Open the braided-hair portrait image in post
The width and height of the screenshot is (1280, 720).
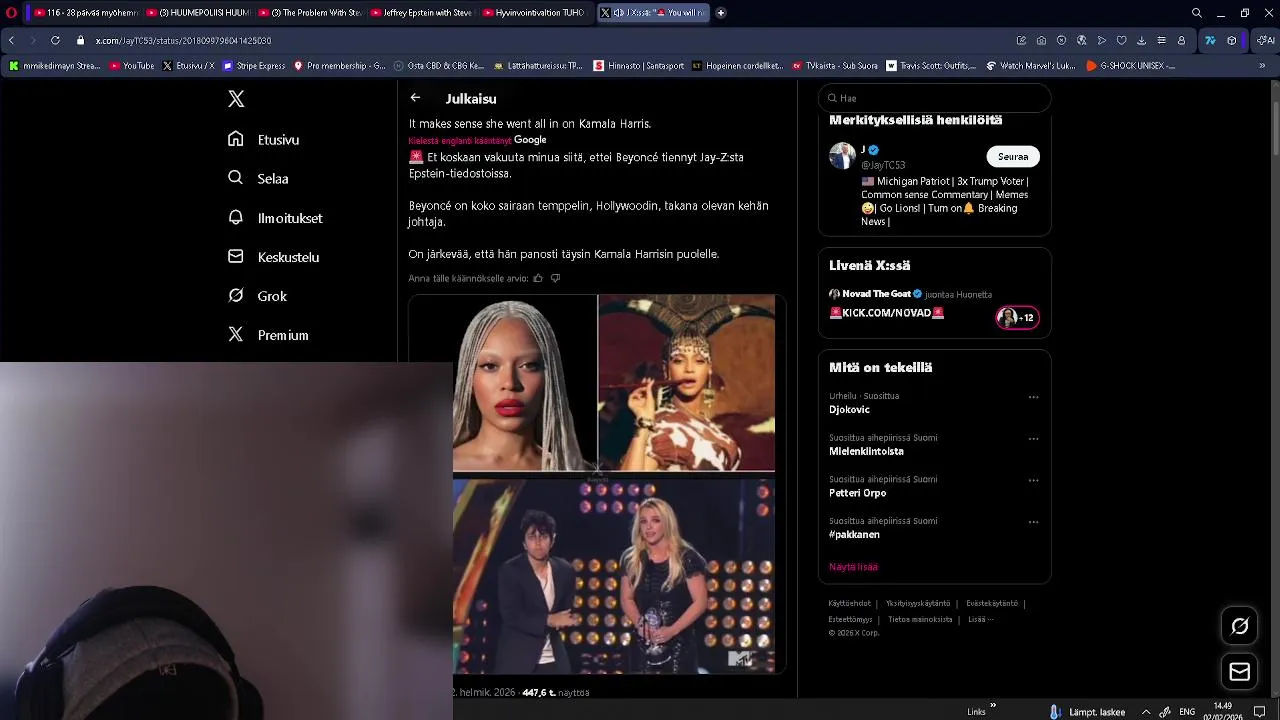pyautogui.click(x=525, y=382)
